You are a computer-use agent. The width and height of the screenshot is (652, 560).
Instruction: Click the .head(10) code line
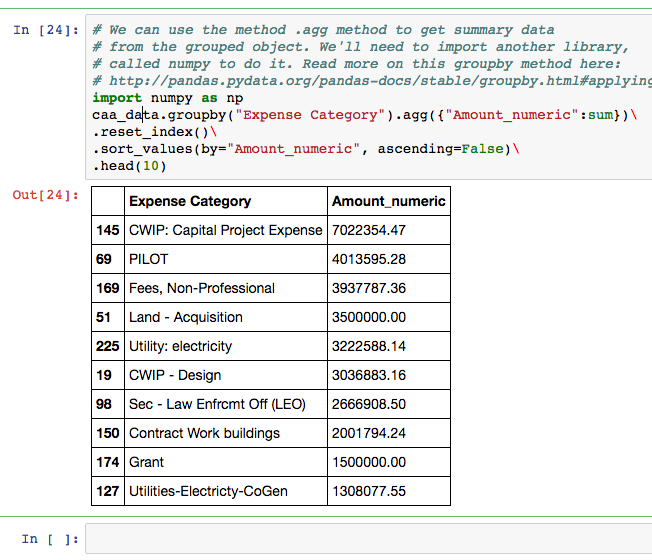click(x=129, y=166)
